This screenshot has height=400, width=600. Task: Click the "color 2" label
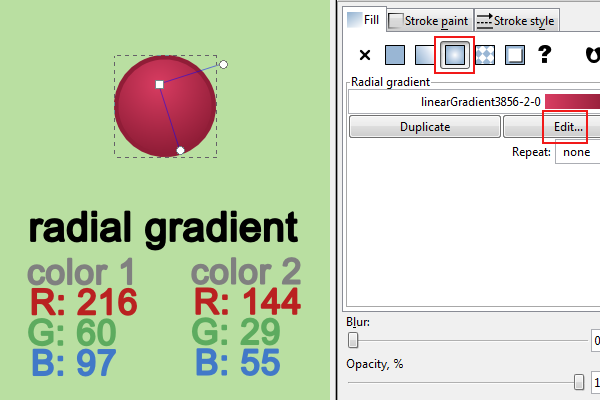[x=246, y=272]
